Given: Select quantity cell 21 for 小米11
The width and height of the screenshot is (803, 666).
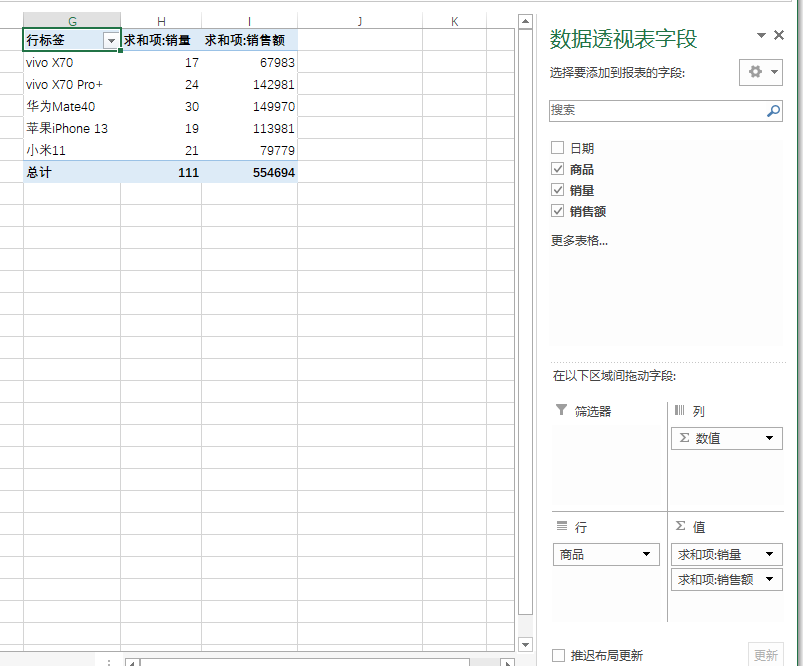Looking at the screenshot, I should [161, 150].
